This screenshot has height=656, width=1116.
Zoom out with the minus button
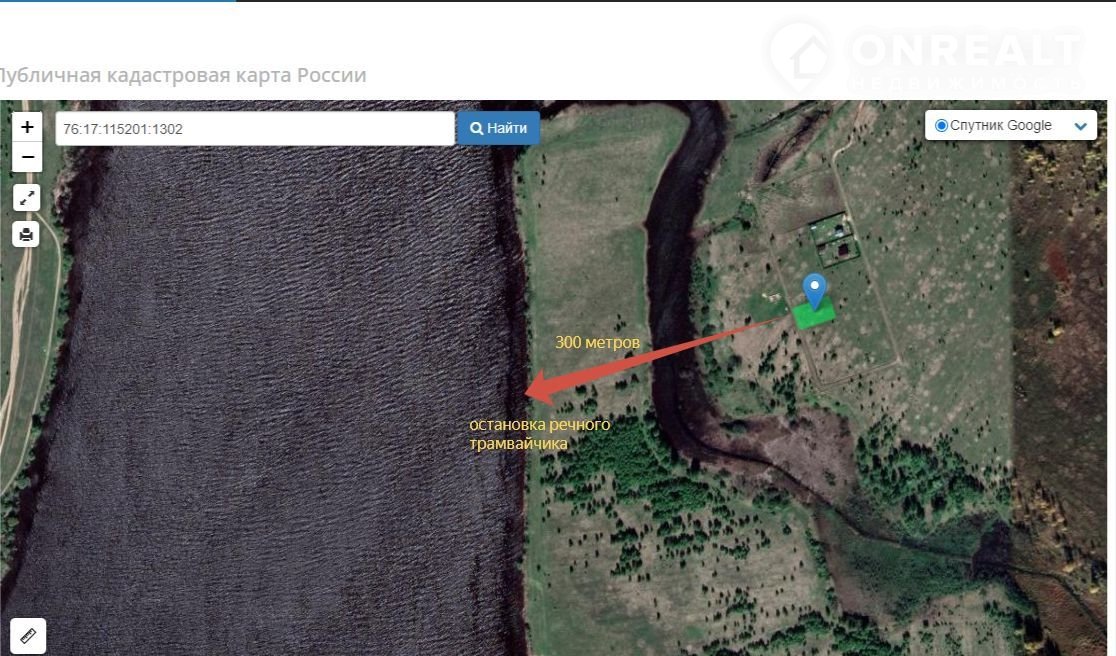coord(27,157)
